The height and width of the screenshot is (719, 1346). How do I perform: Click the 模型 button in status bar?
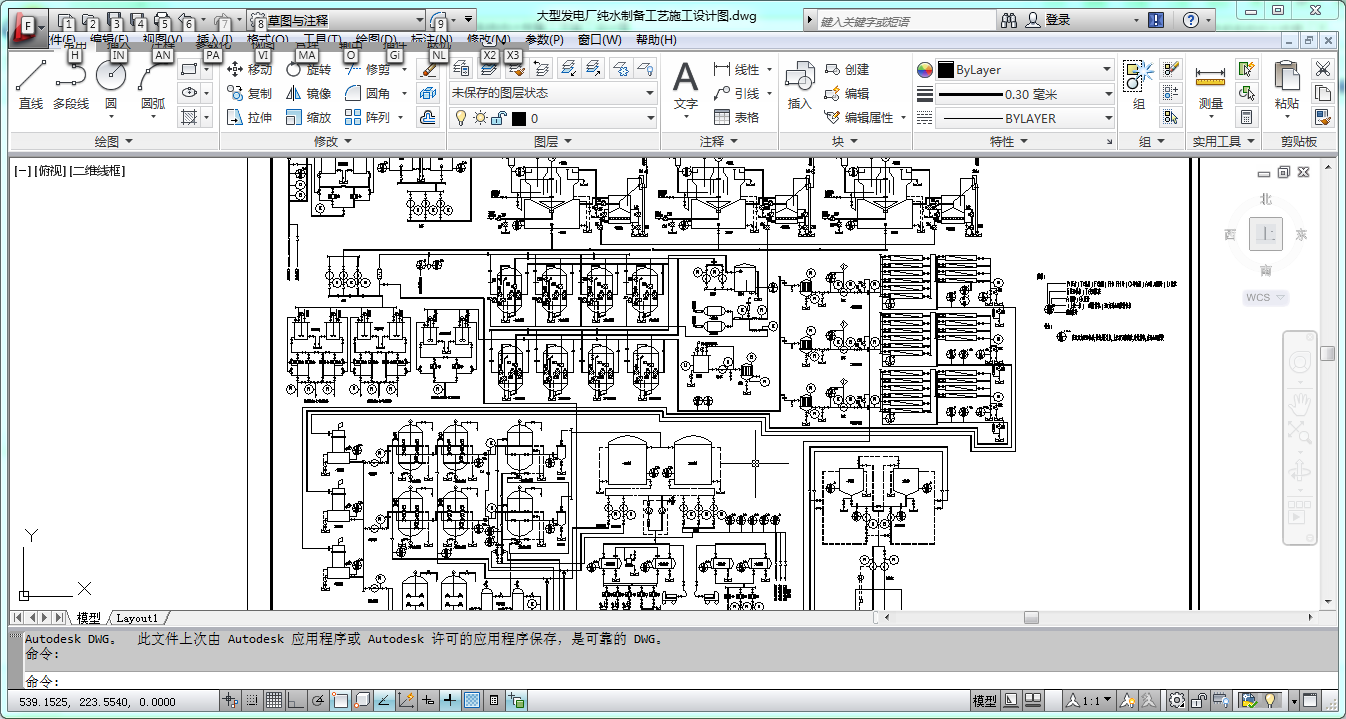click(985, 701)
